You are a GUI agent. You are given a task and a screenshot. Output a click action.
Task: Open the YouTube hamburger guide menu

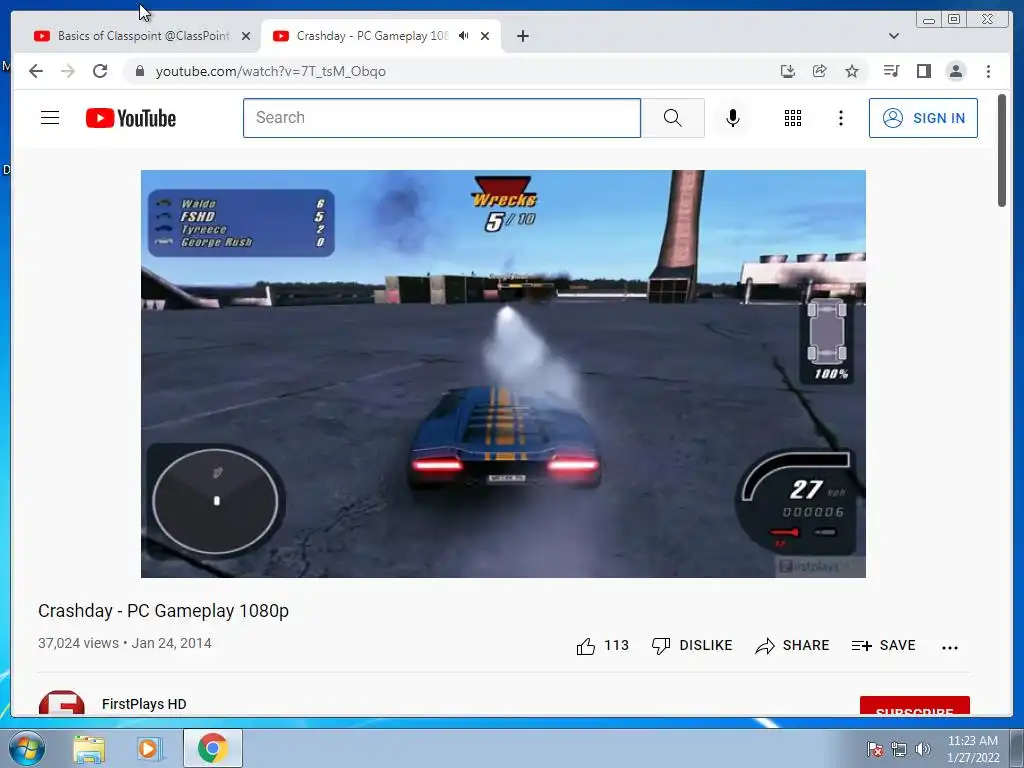50,118
